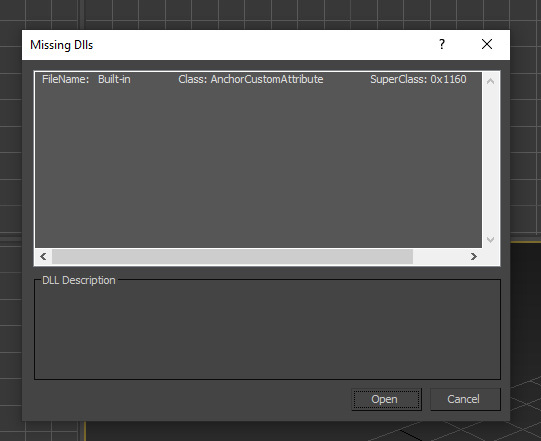Screen dimensions: 541x441
Task: Click empty track right of horizontal scrollbar thumb
Action: click(x=439, y=256)
